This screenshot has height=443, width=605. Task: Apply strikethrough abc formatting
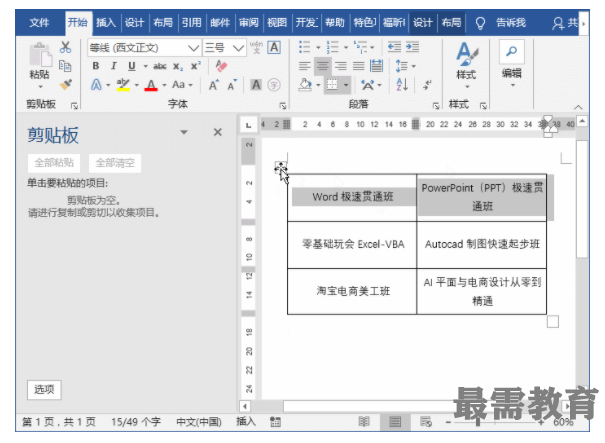160,66
